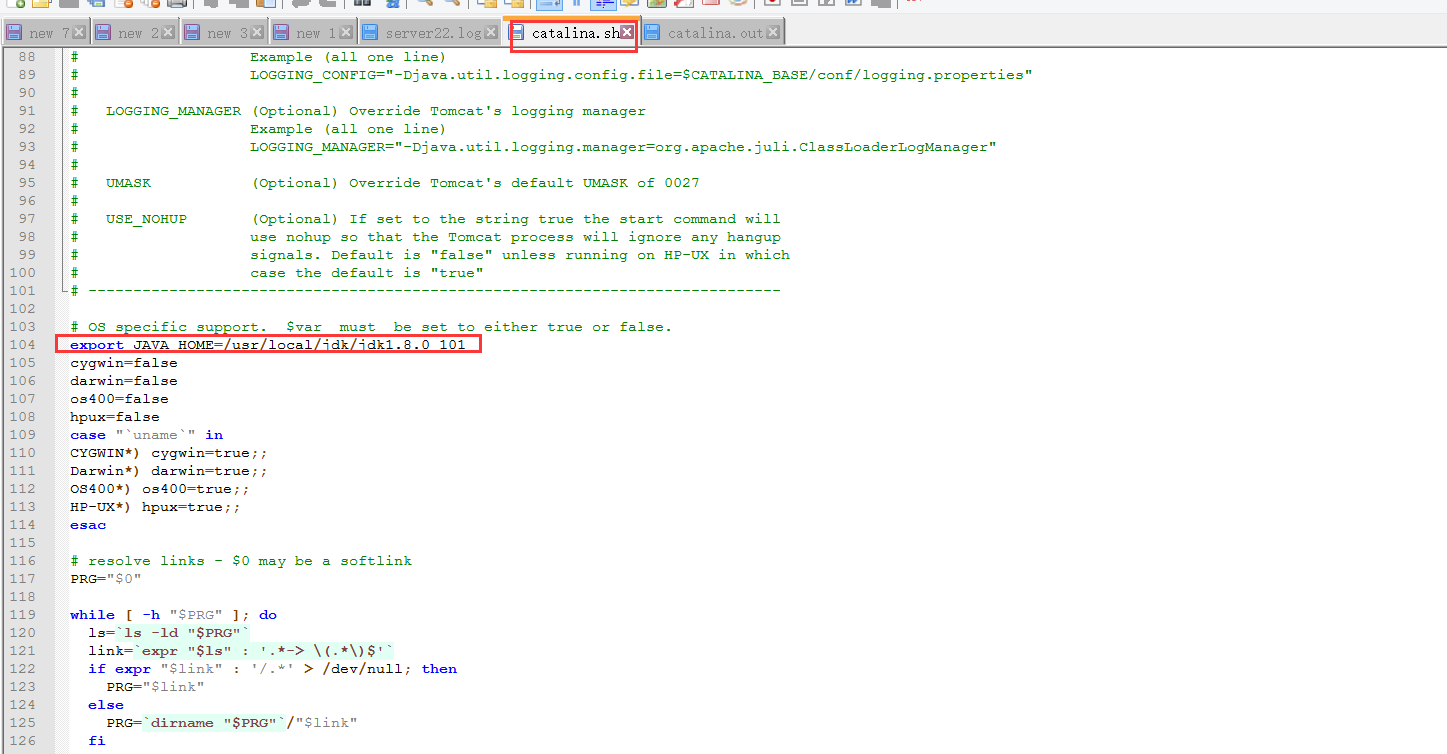This screenshot has width=1447, height=754.
Task: Click the LOGGING_MANAGER="-Djava.util.logging.manager" example line
Action: click(x=623, y=147)
